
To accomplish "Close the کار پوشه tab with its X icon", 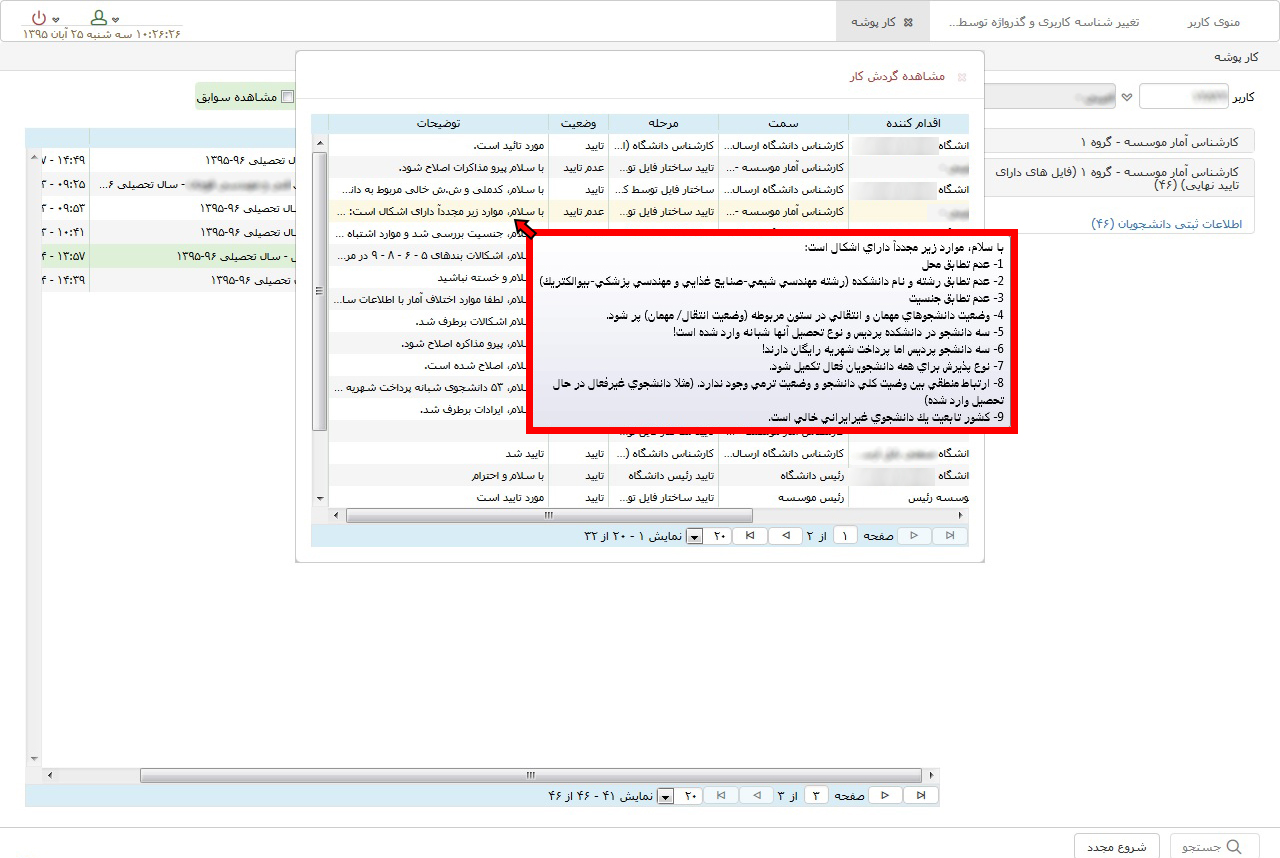I will 908,21.
